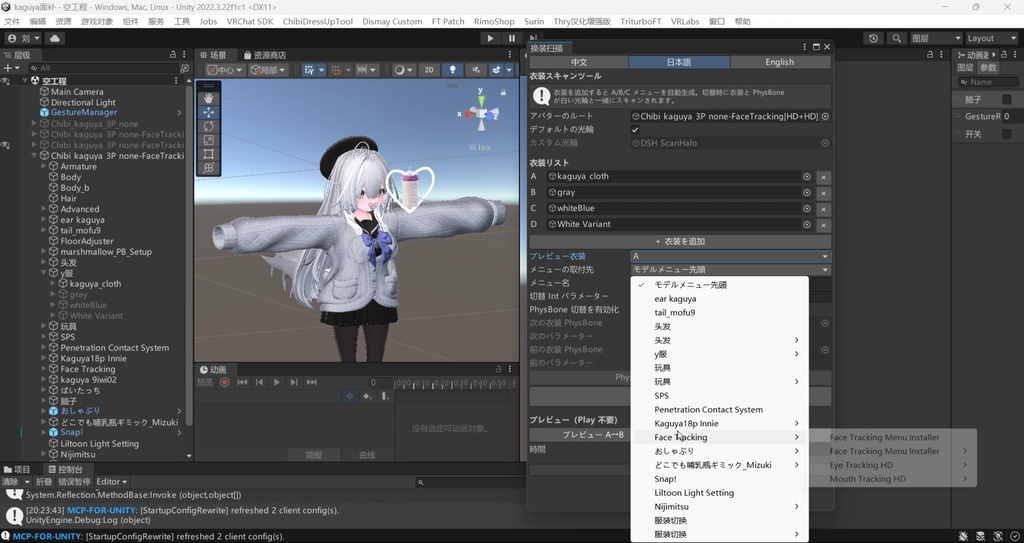Viewport: 1024px width, 543px height.
Task: Toggle the デフォルトの光輪 checkbox
Action: coord(635,129)
